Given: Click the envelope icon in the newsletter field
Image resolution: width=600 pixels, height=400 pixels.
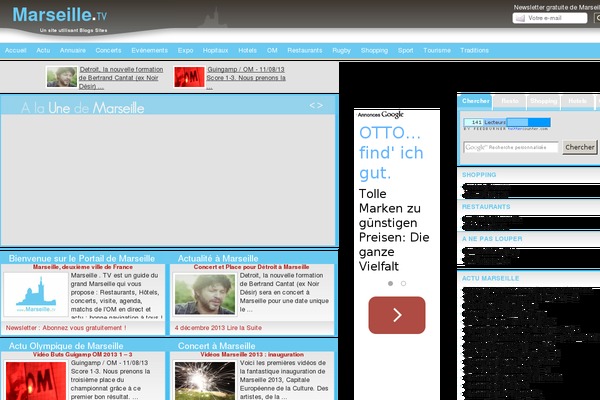Looking at the screenshot, I should tap(520, 18).
